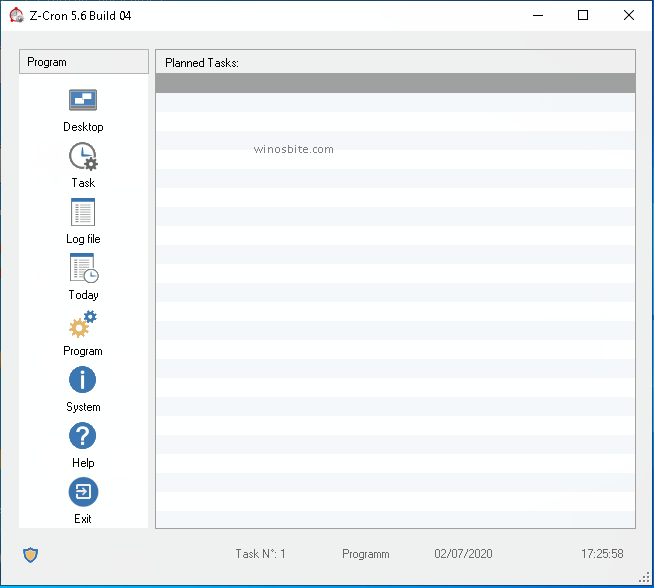This screenshot has height=588, width=654.
Task: Click the date 02/07/2020 in status bar
Action: 463,554
